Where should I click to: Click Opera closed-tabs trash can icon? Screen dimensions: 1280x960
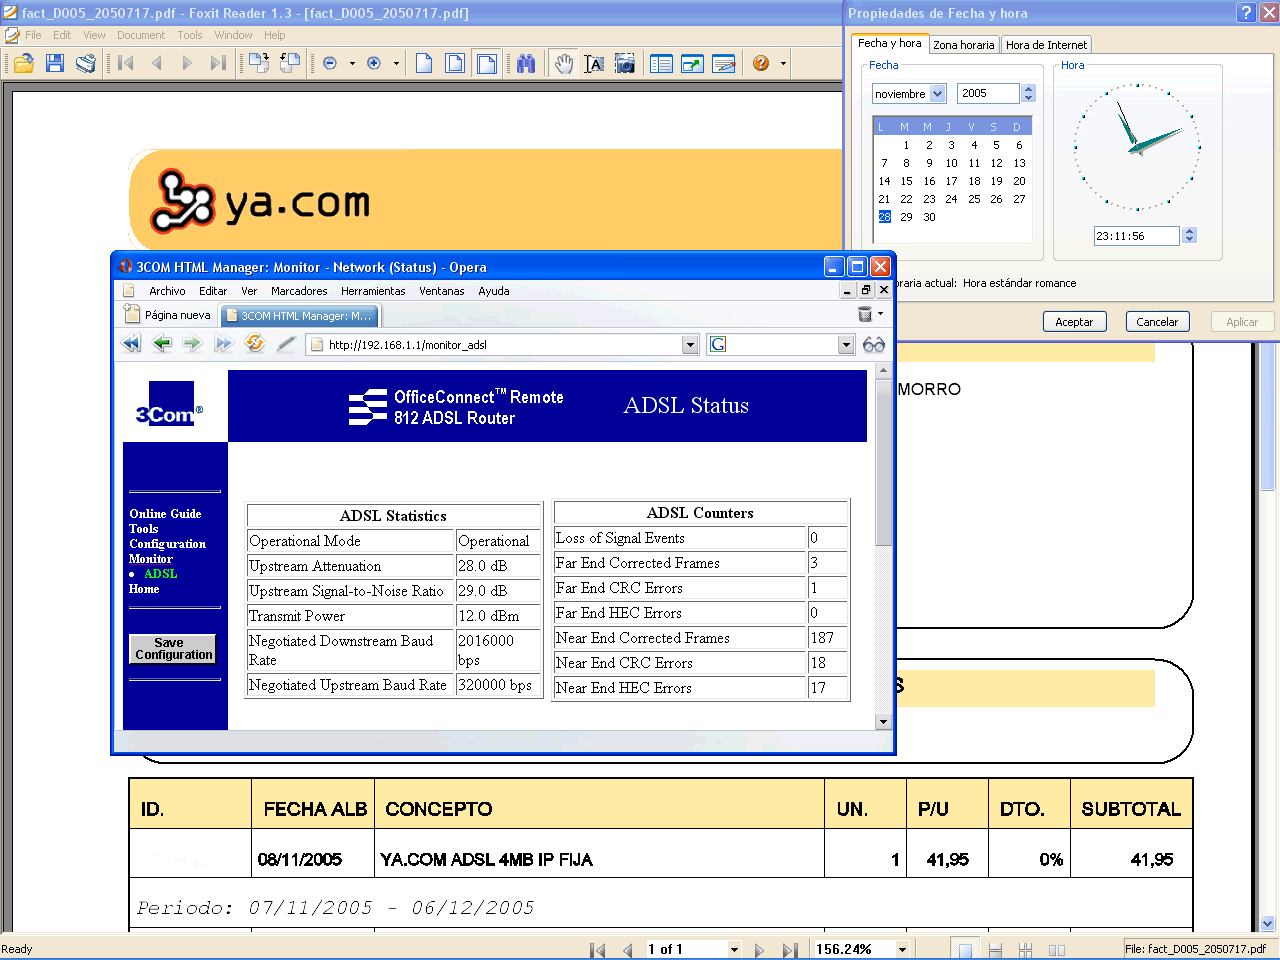tap(865, 314)
